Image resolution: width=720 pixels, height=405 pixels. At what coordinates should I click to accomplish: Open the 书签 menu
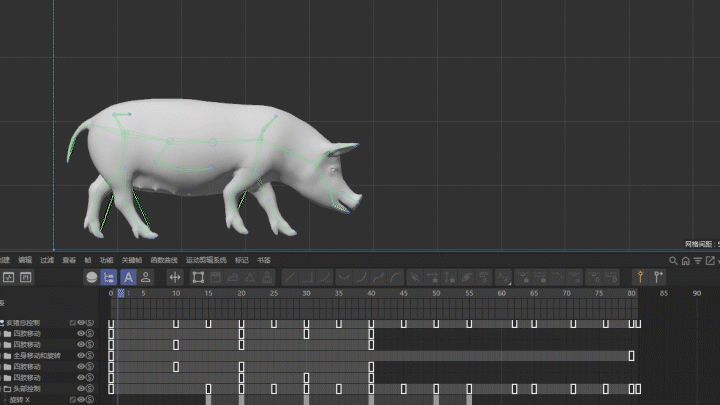coord(264,260)
